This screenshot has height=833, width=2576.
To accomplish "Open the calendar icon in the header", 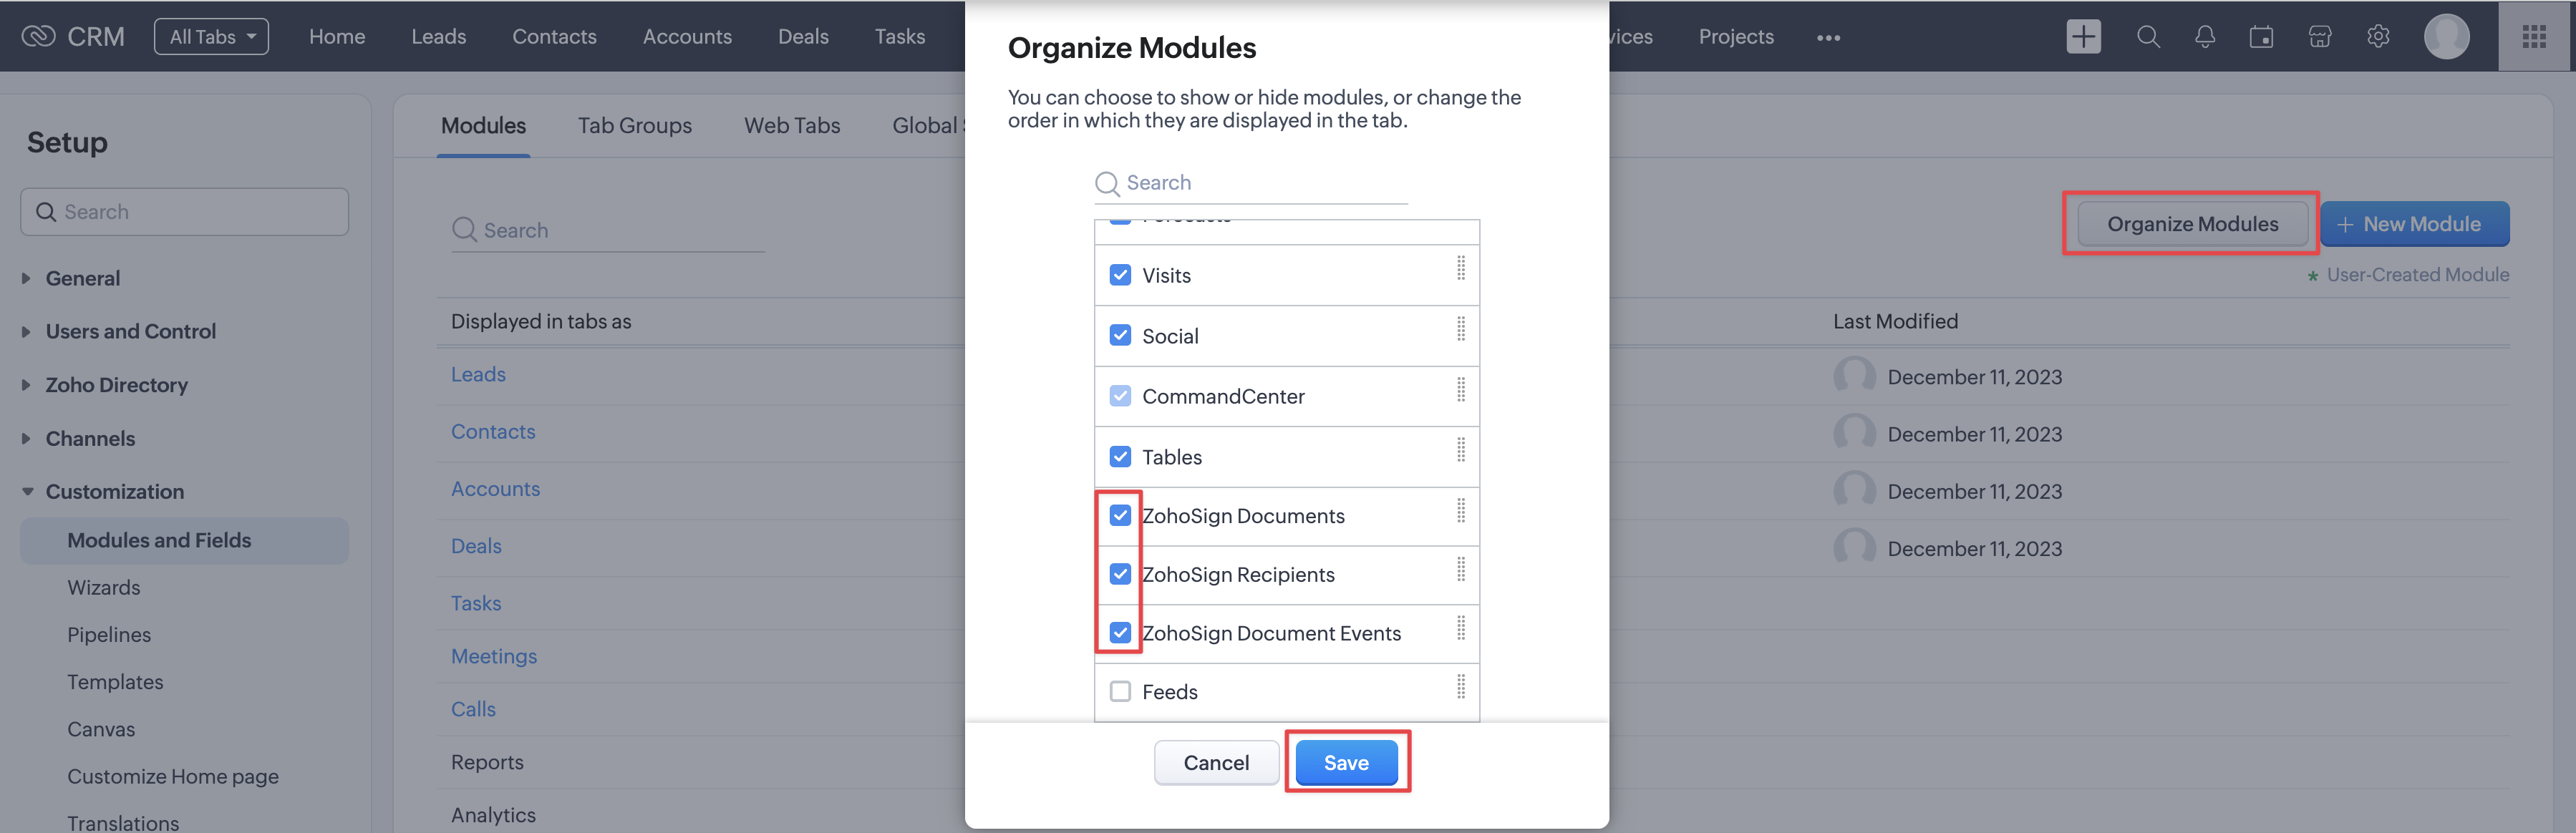I will [x=2261, y=36].
